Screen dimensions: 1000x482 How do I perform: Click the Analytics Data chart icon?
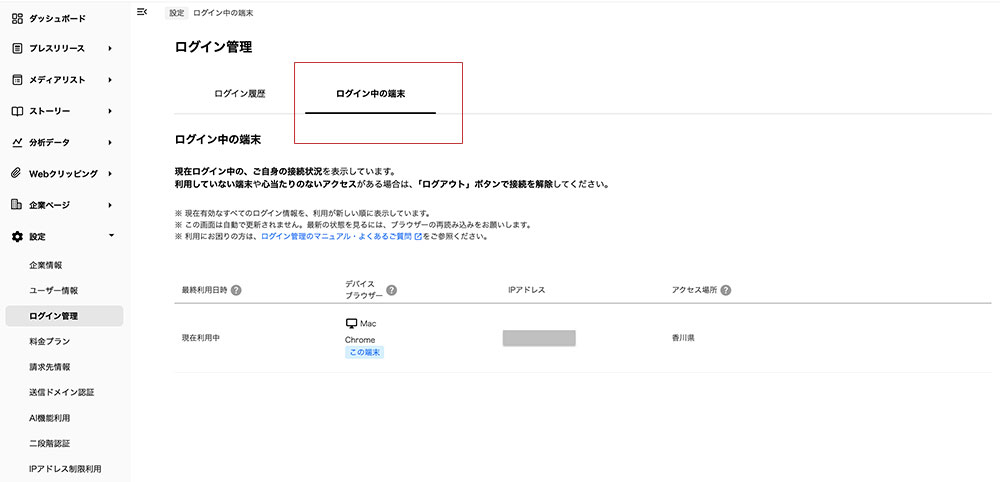click(x=17, y=142)
